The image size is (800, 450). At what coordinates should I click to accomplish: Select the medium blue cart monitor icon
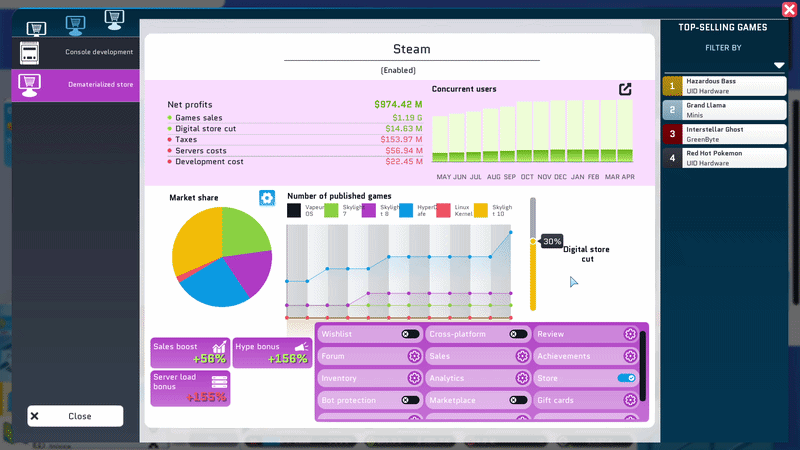[75, 25]
